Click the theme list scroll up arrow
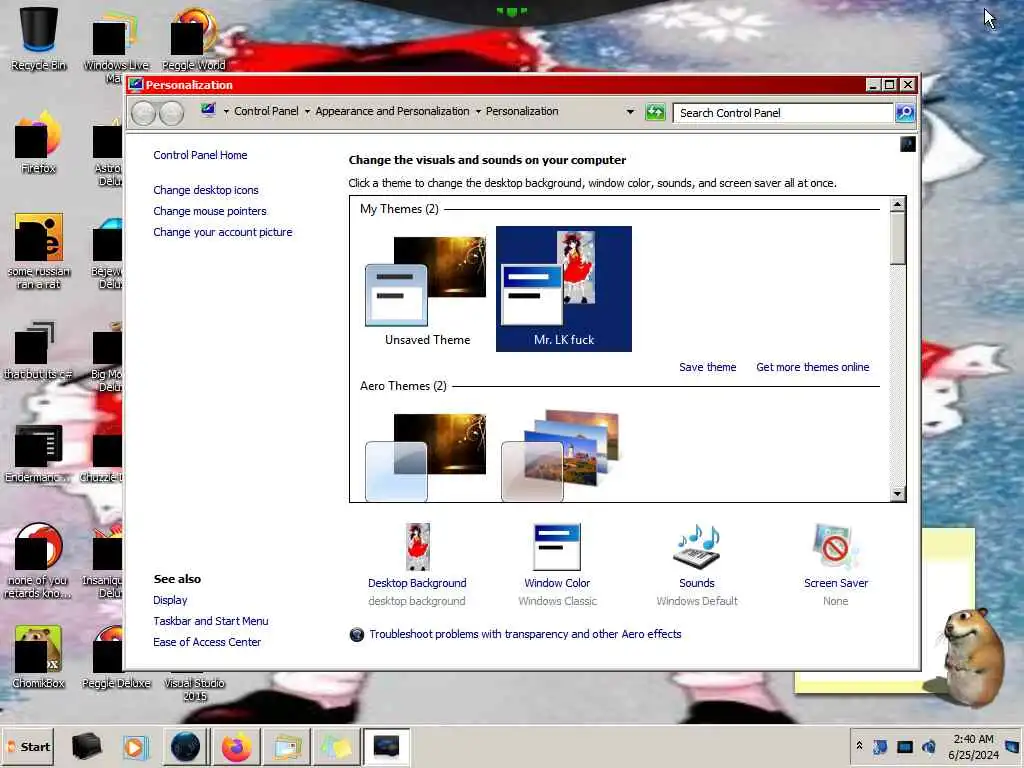 pos(898,204)
